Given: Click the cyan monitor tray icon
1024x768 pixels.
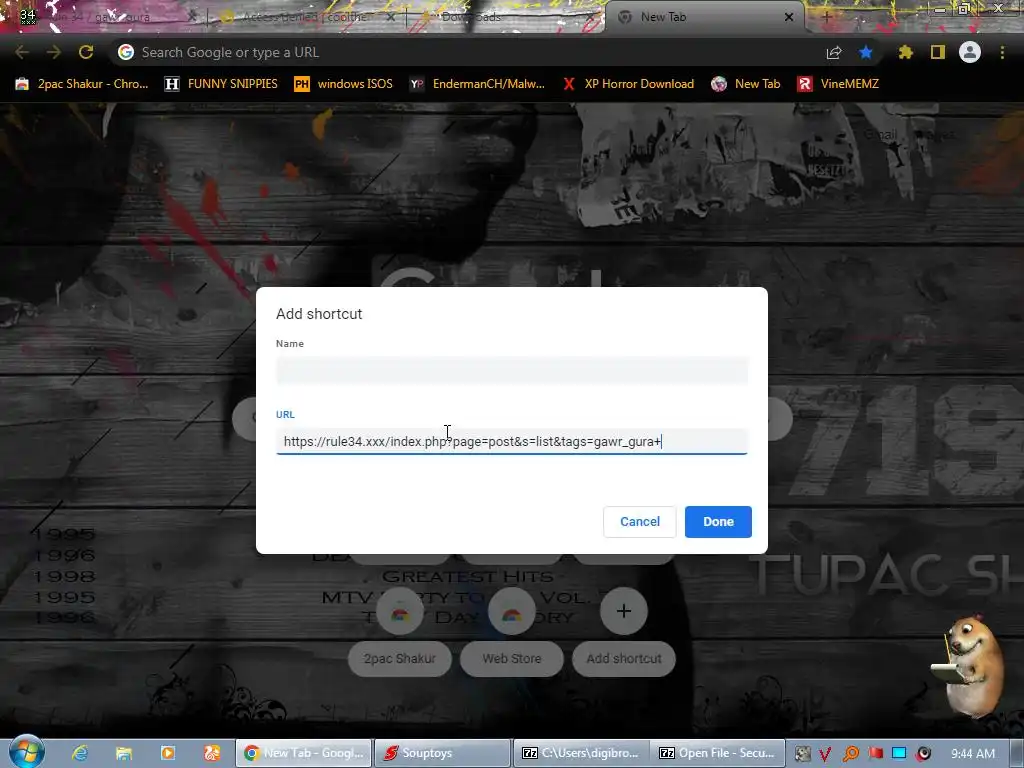Looking at the screenshot, I should point(899,754).
